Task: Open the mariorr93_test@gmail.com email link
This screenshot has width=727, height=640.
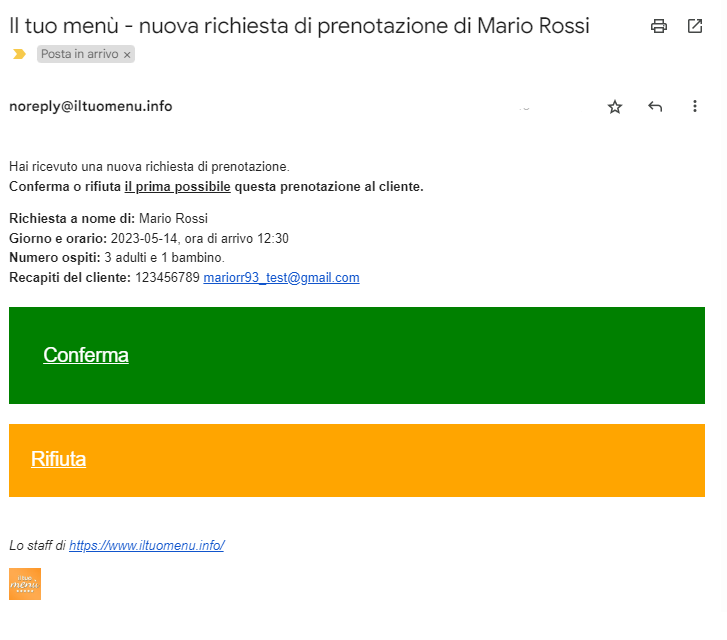Action: 281,278
